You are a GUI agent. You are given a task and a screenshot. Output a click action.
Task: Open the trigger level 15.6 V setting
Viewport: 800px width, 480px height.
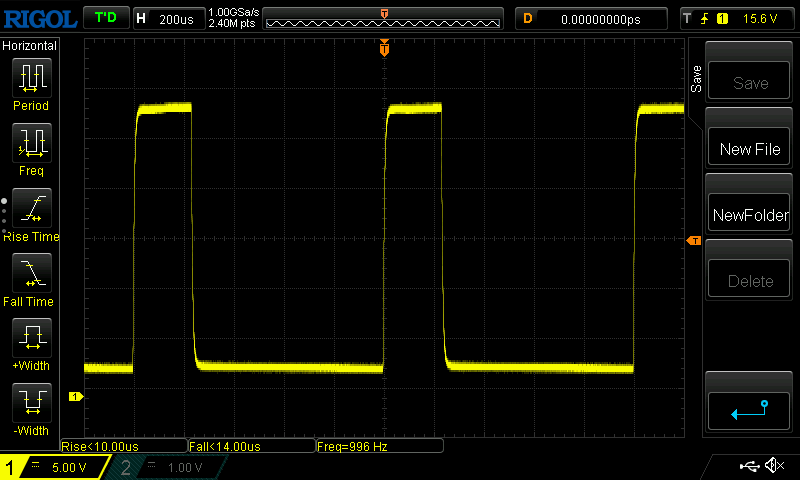(736, 19)
